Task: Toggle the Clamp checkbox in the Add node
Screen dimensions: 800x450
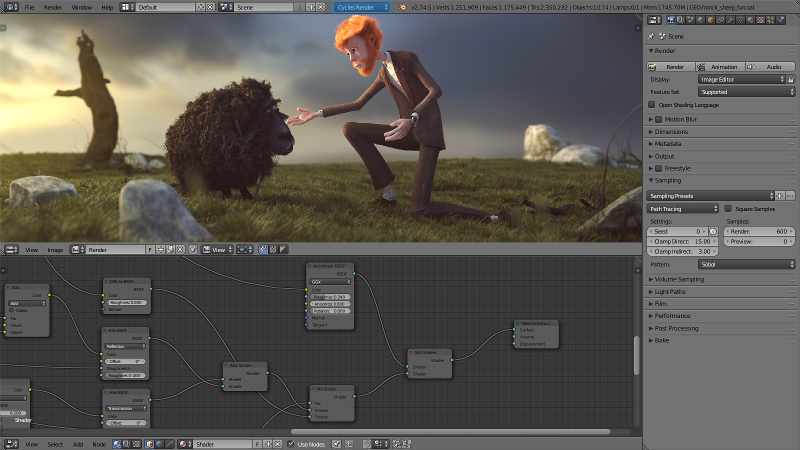Action: pos(12,310)
